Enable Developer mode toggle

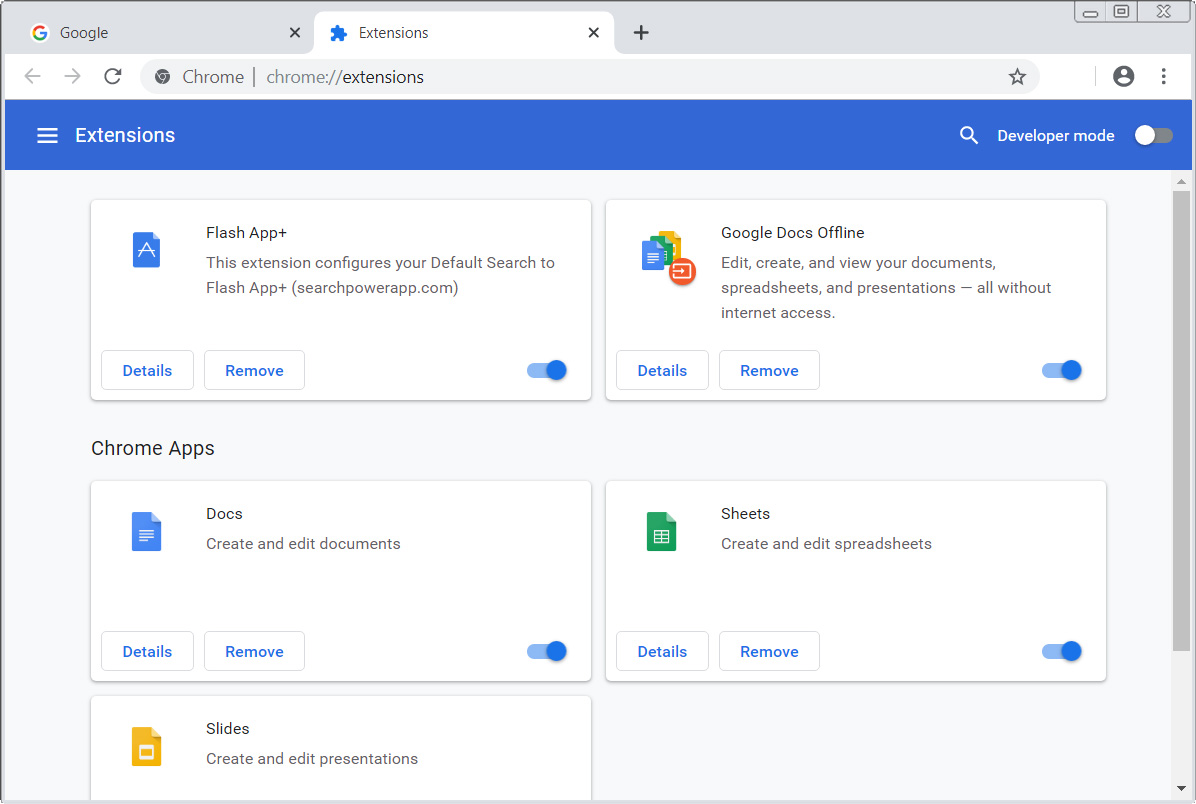[x=1153, y=135]
